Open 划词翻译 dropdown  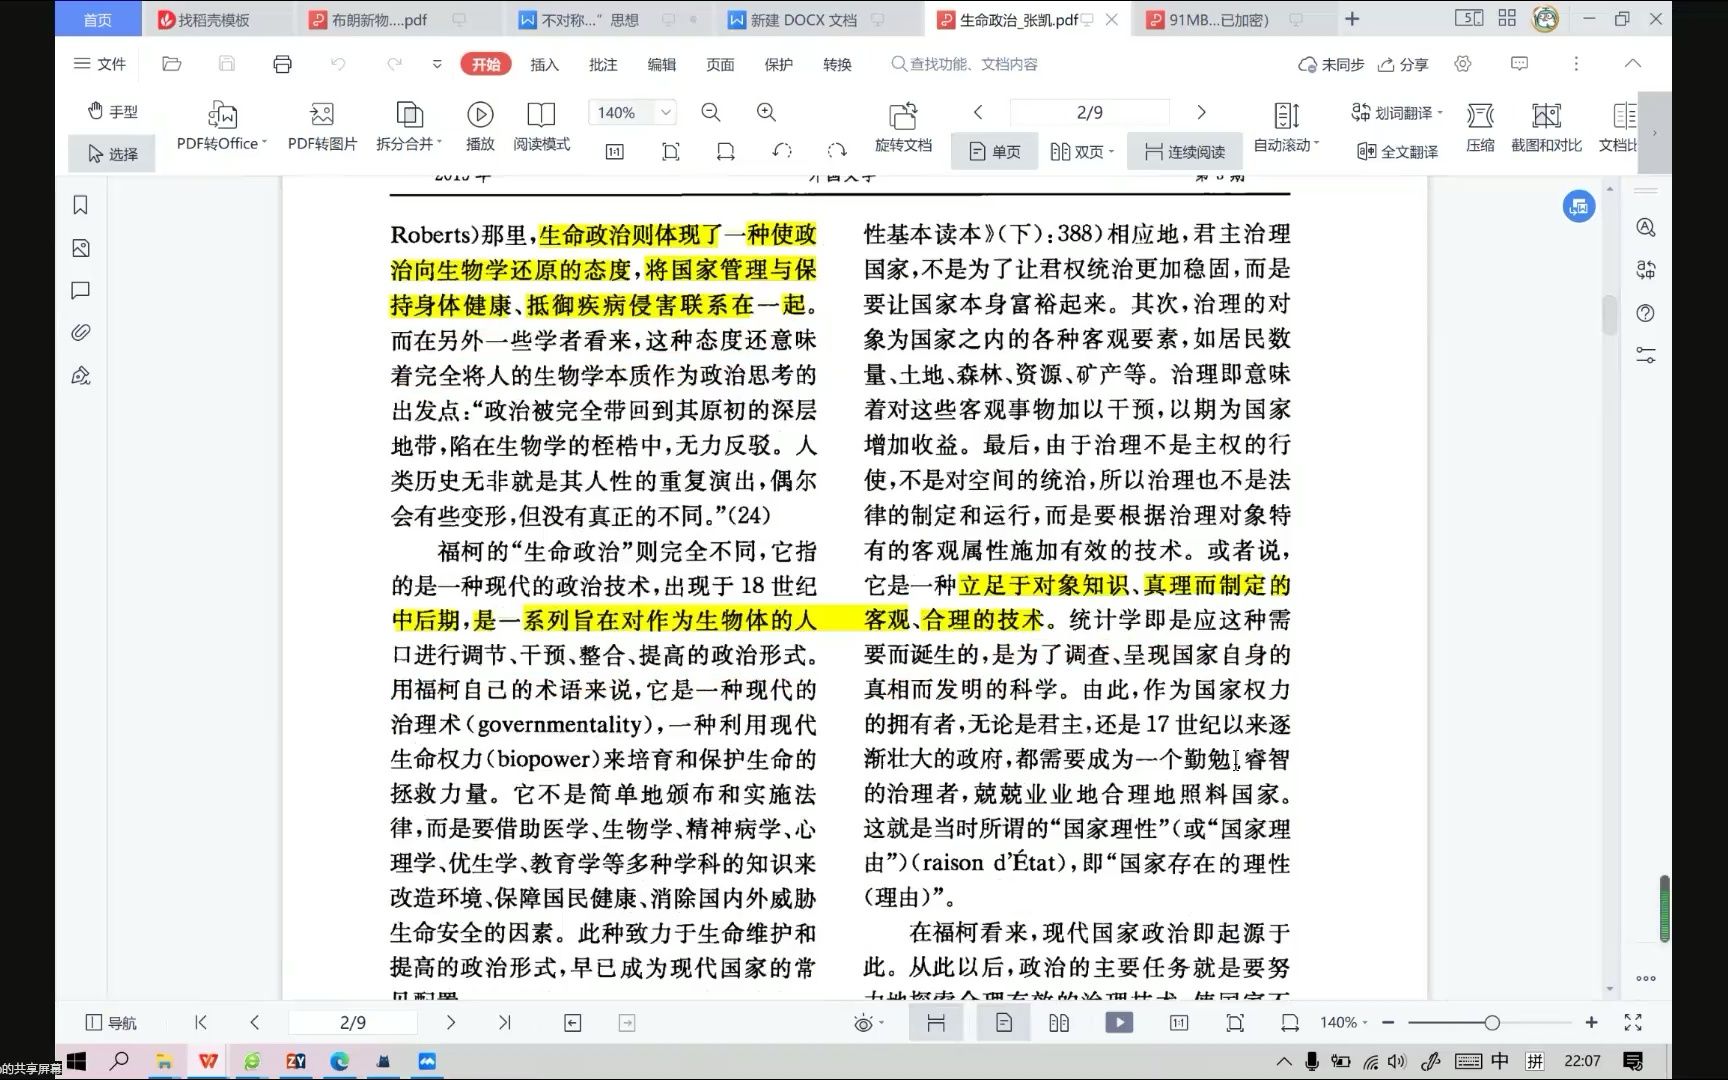click(x=1396, y=112)
